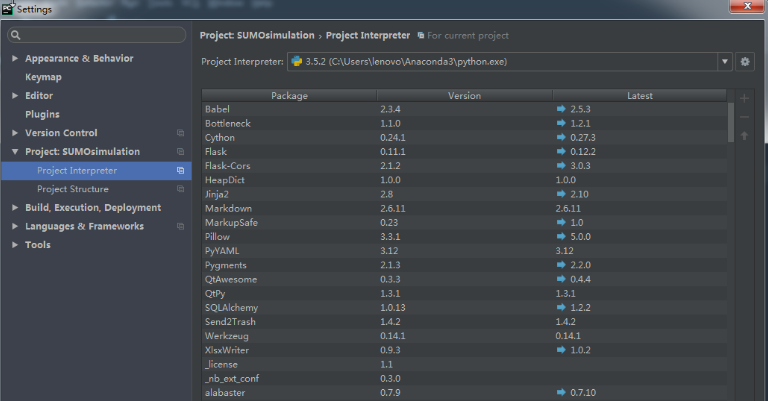
Task: Click project-level icon beside Project: SUMOsimulation
Action: pyautogui.click(x=180, y=151)
